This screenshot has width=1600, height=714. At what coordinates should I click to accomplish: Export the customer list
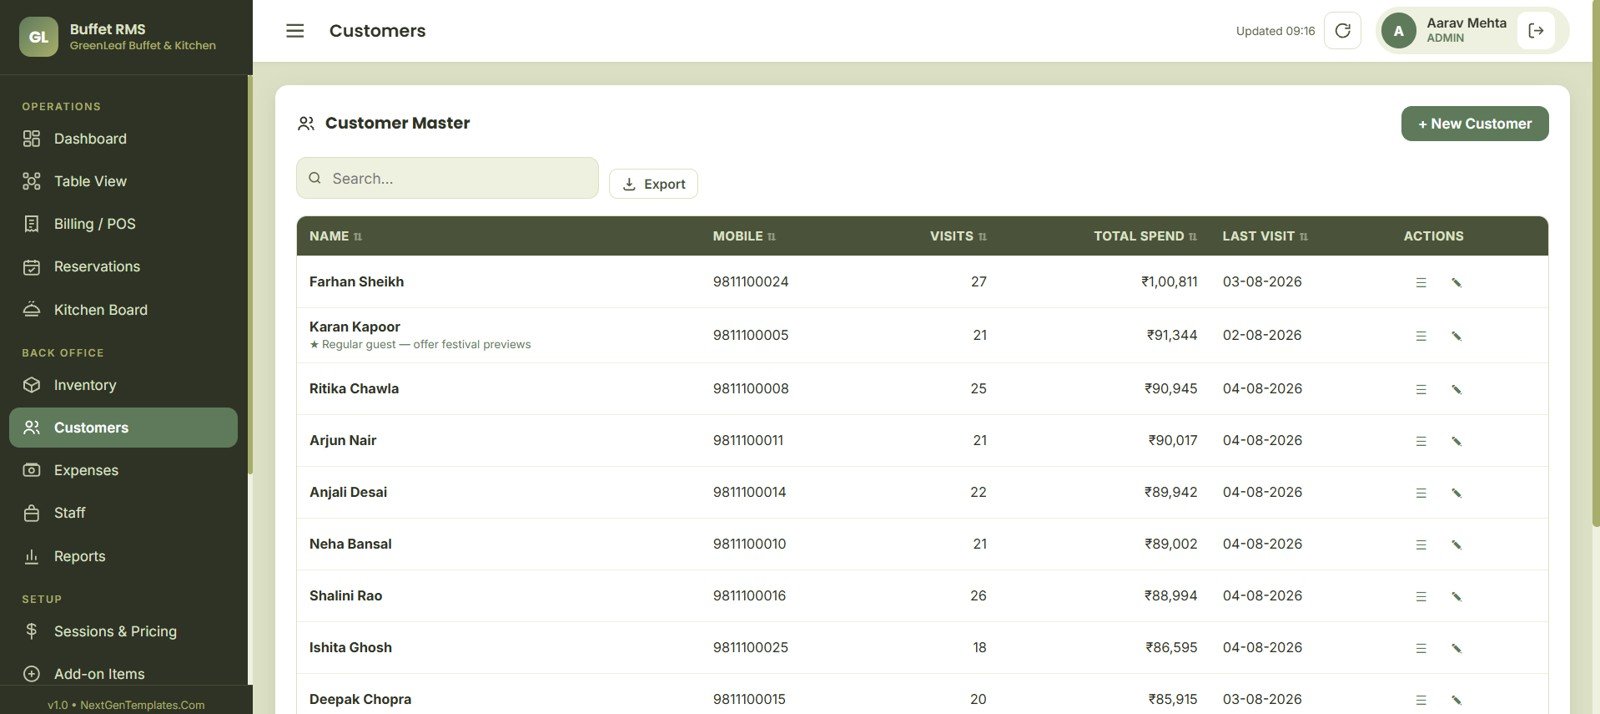pyautogui.click(x=654, y=184)
